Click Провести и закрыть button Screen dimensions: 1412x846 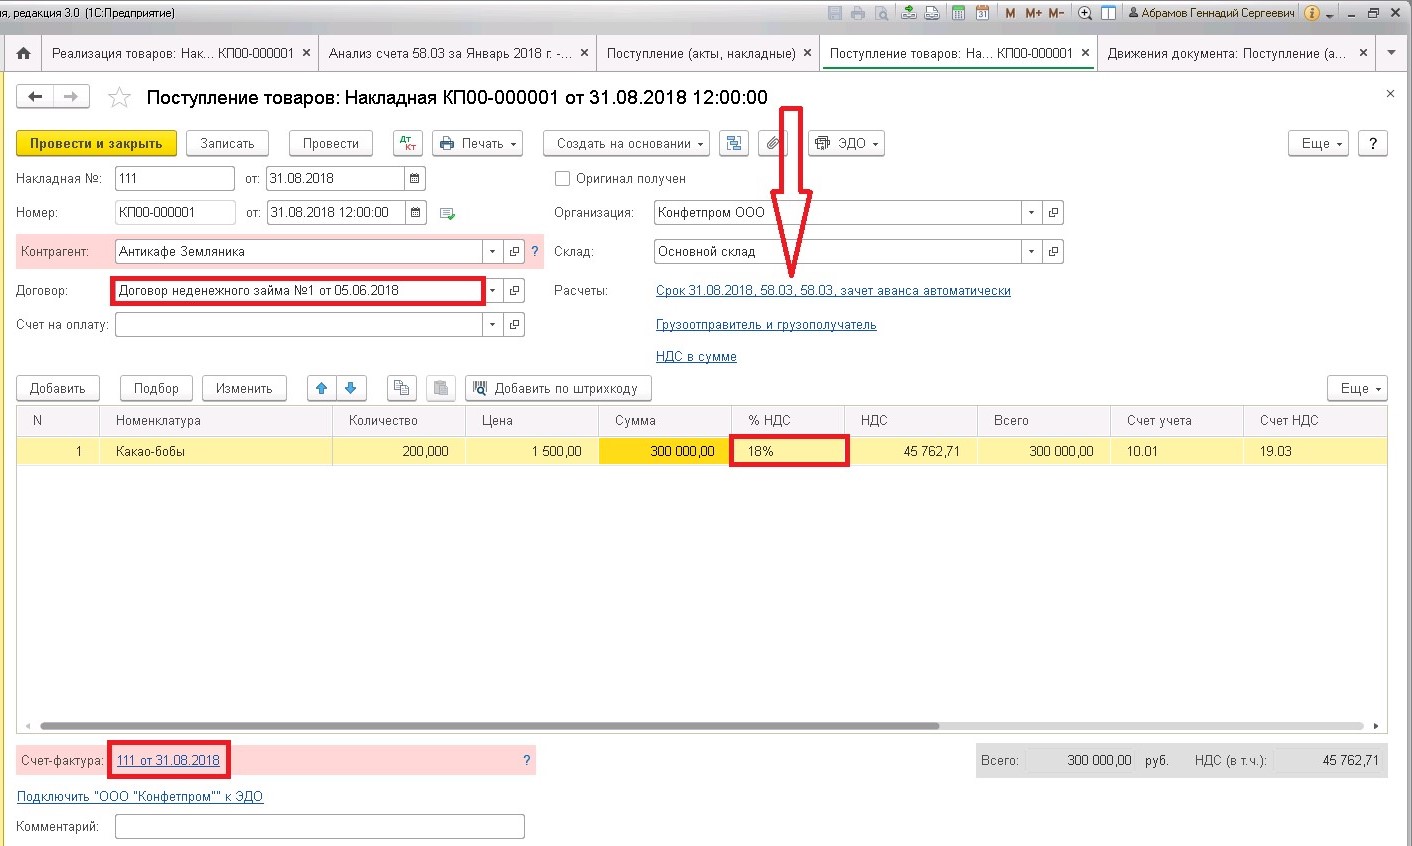pyautogui.click(x=96, y=143)
